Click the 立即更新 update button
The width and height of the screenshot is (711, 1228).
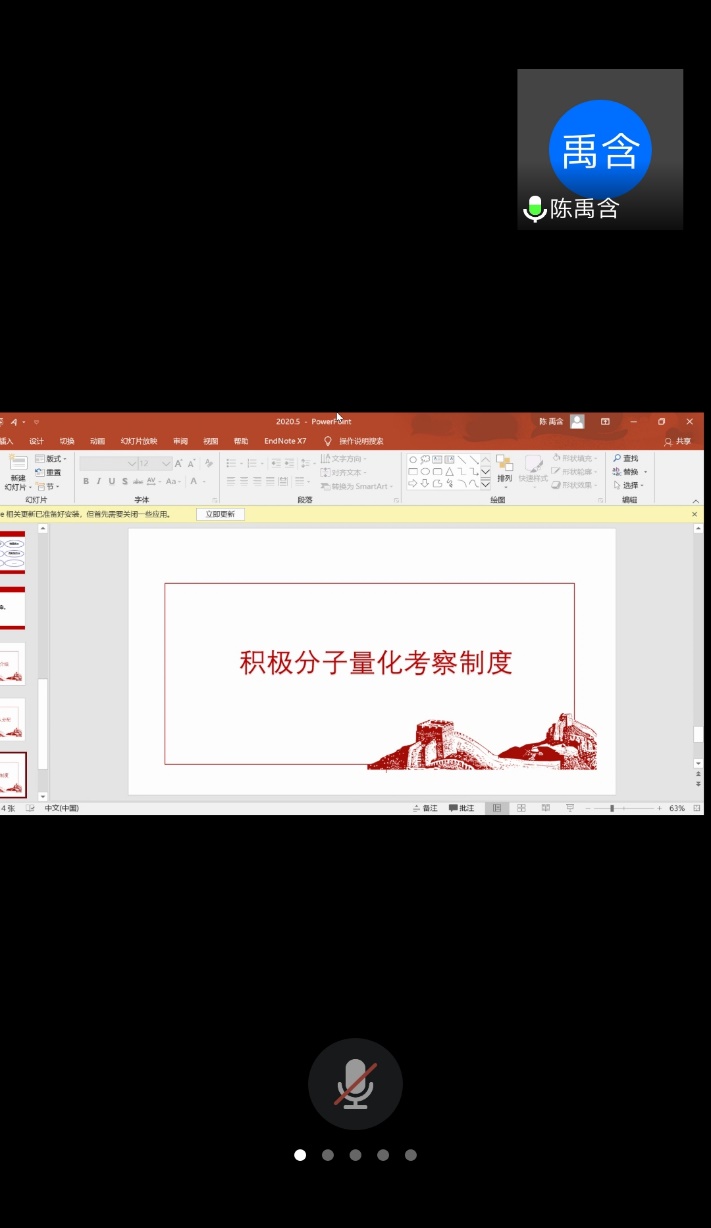220,514
